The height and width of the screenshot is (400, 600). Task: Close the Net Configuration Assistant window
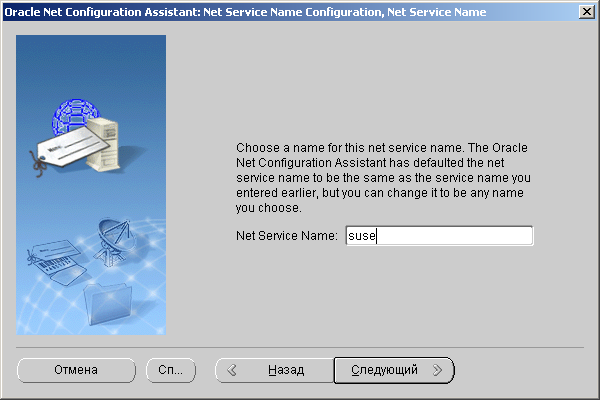tap(587, 12)
